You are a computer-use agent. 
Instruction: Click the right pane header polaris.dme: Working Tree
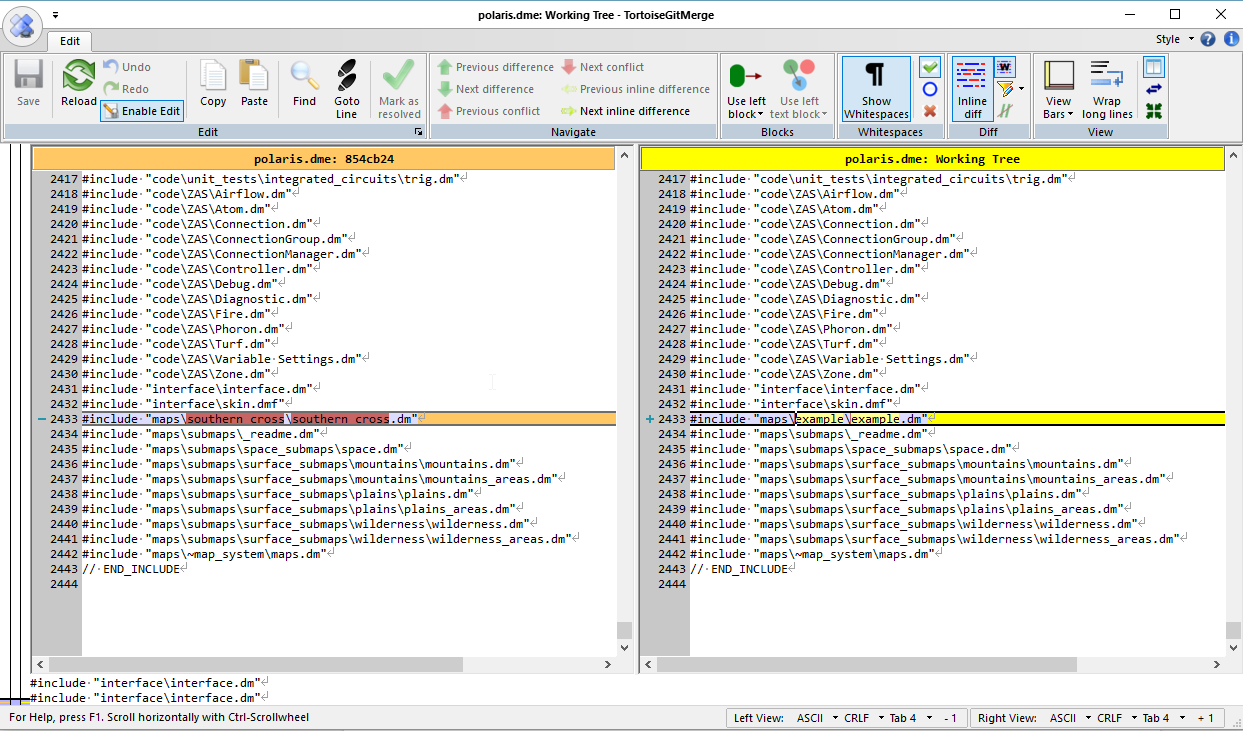point(932,159)
